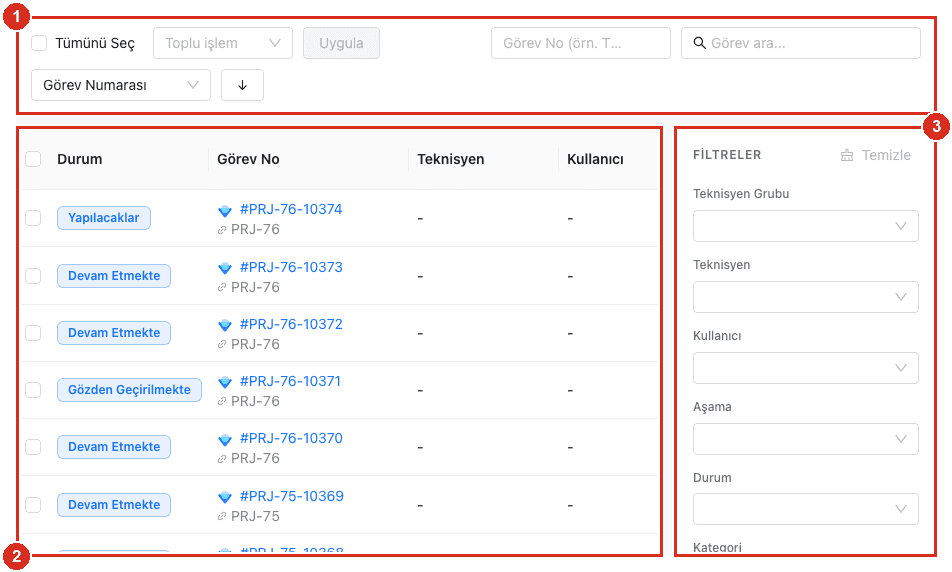Open task link #PRJ-75-10369
This screenshot has width=952, height=572.
pyautogui.click(x=291, y=496)
